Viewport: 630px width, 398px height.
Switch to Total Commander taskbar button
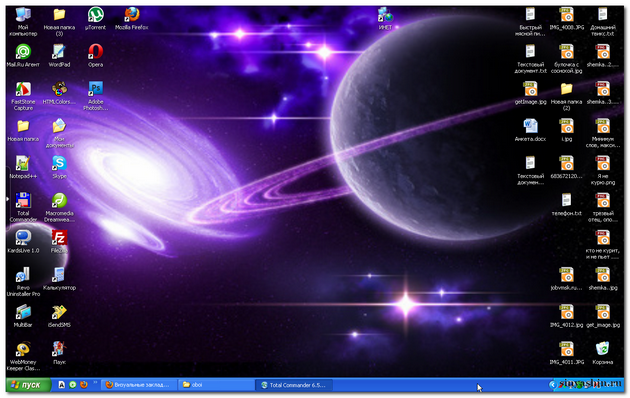pos(295,385)
